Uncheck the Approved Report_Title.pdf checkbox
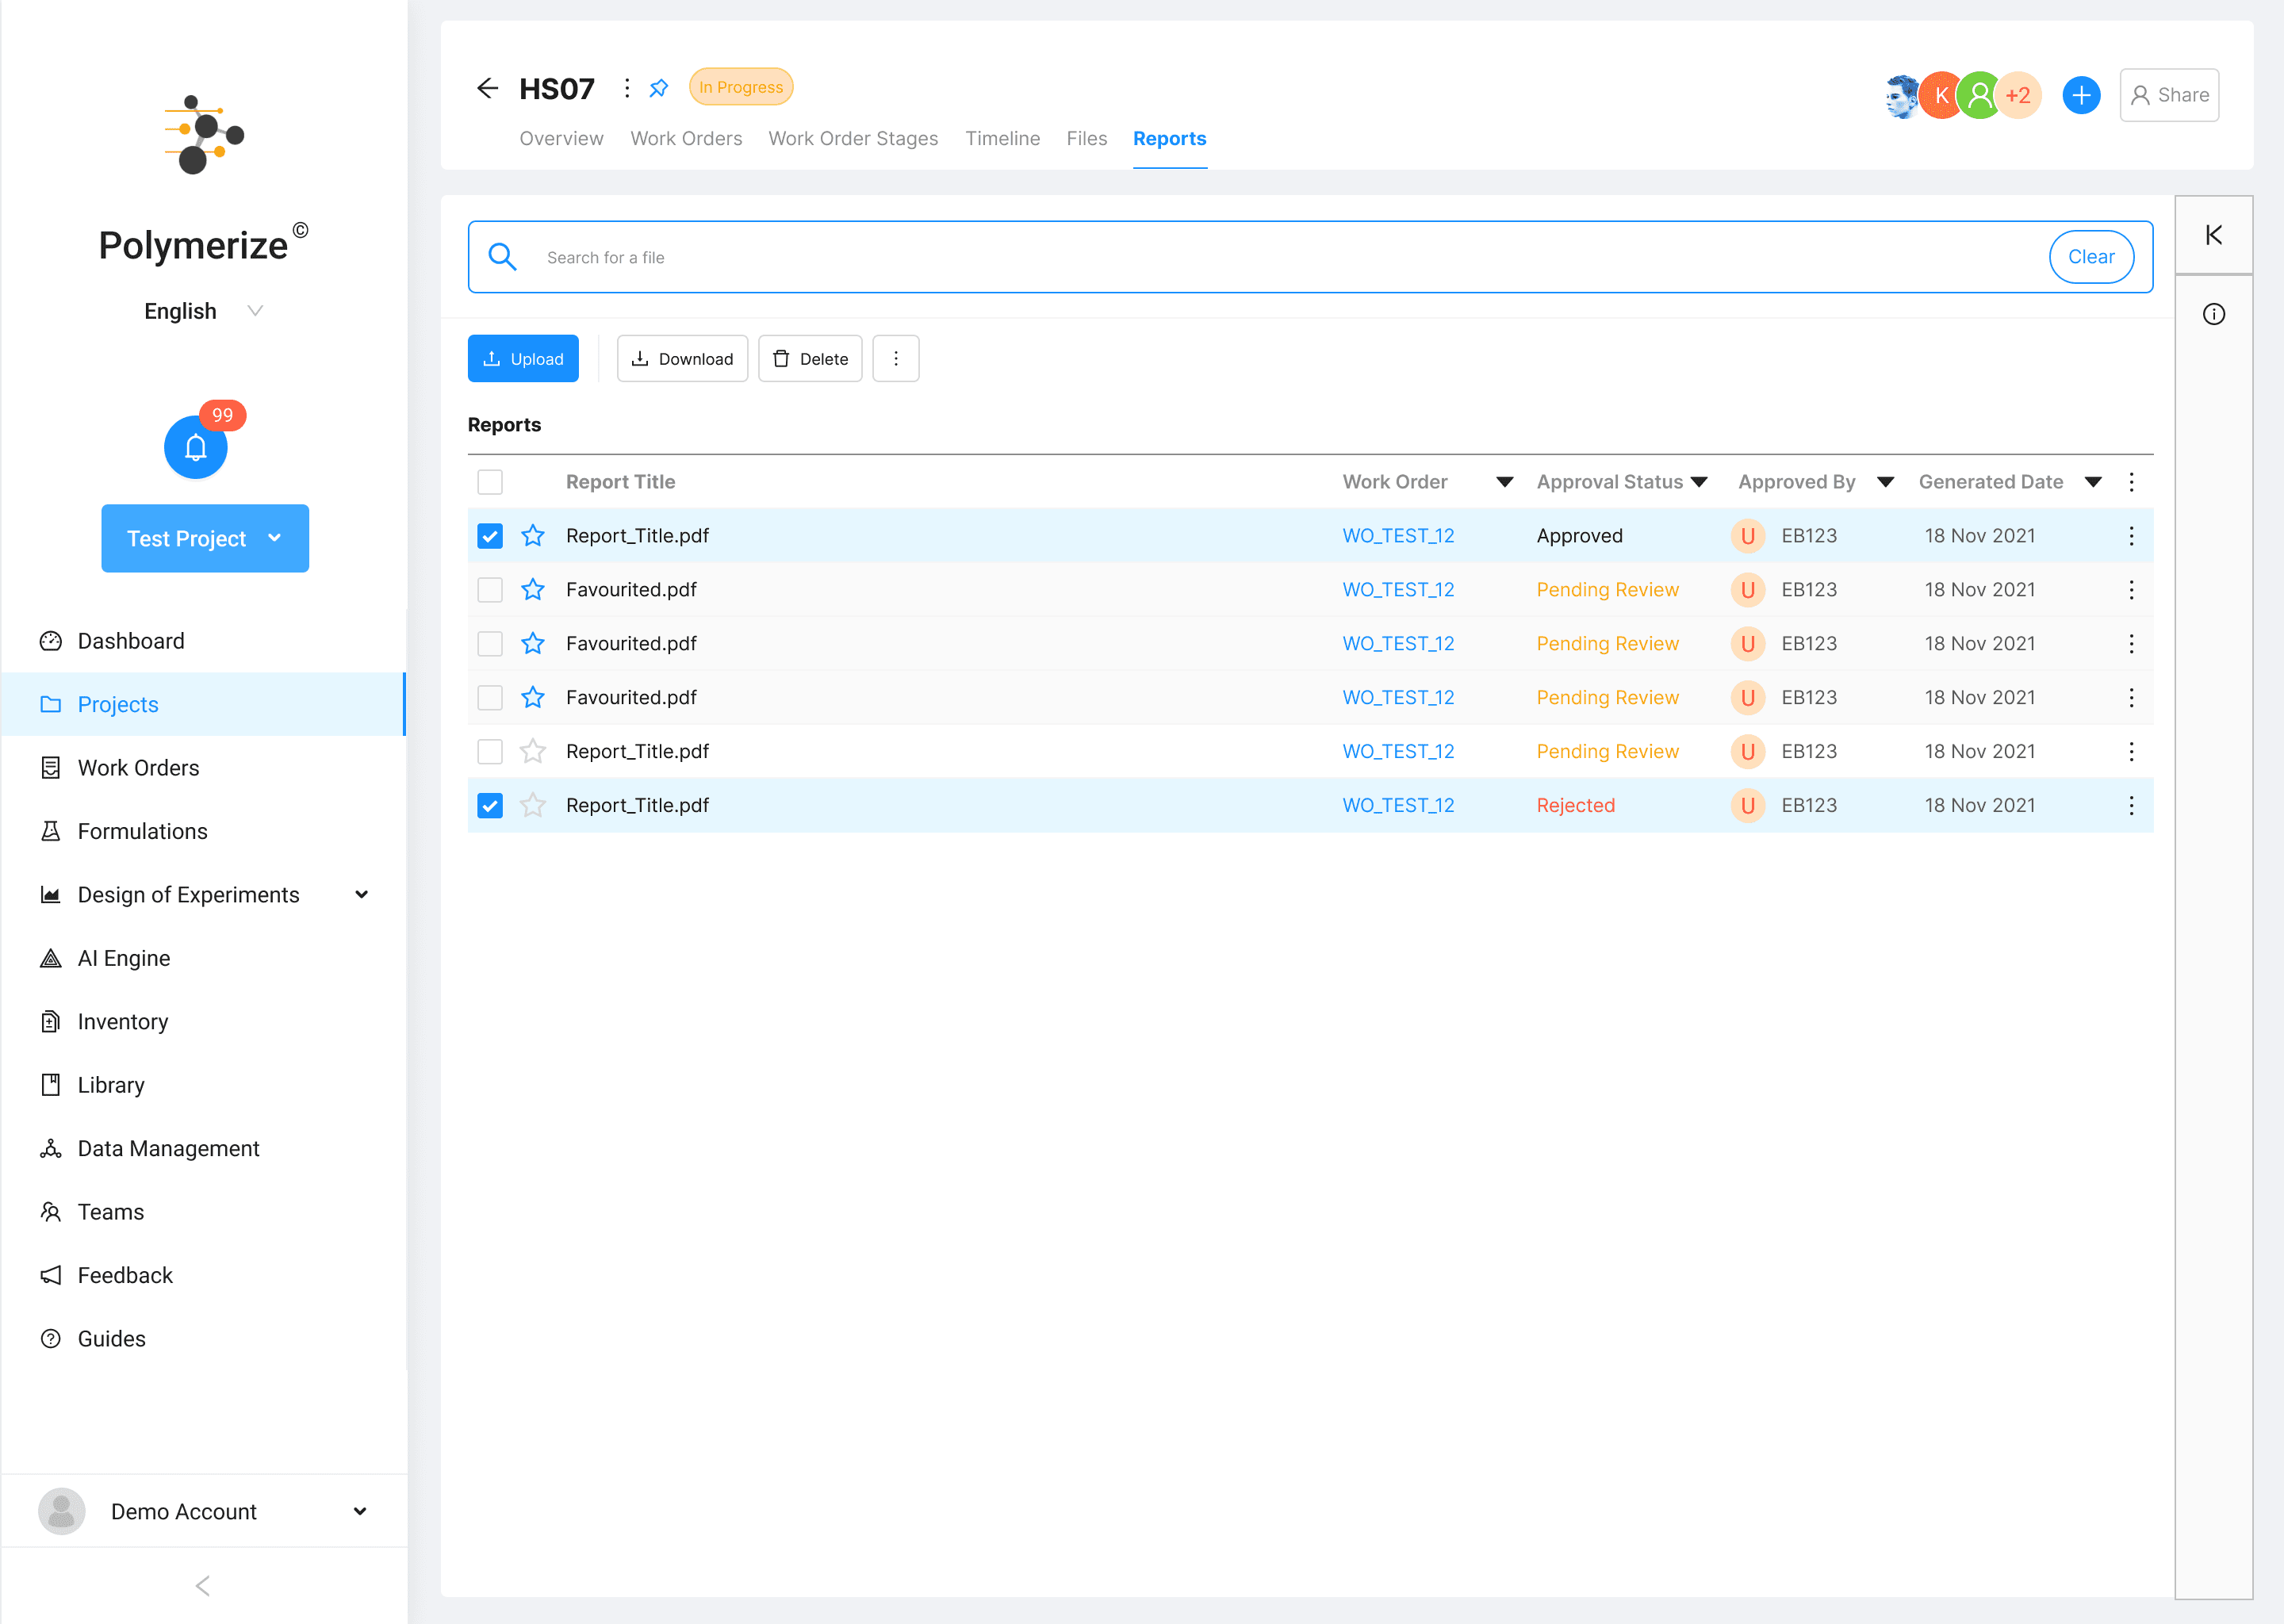Viewport: 2284px width, 1624px height. (490, 536)
